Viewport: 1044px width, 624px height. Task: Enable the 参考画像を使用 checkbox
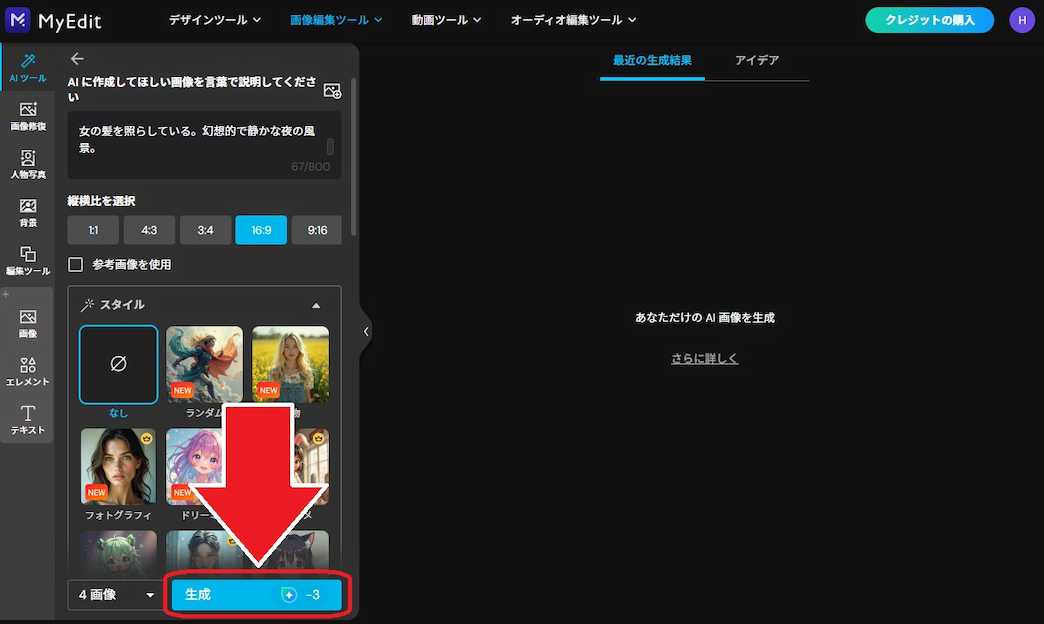pos(76,264)
